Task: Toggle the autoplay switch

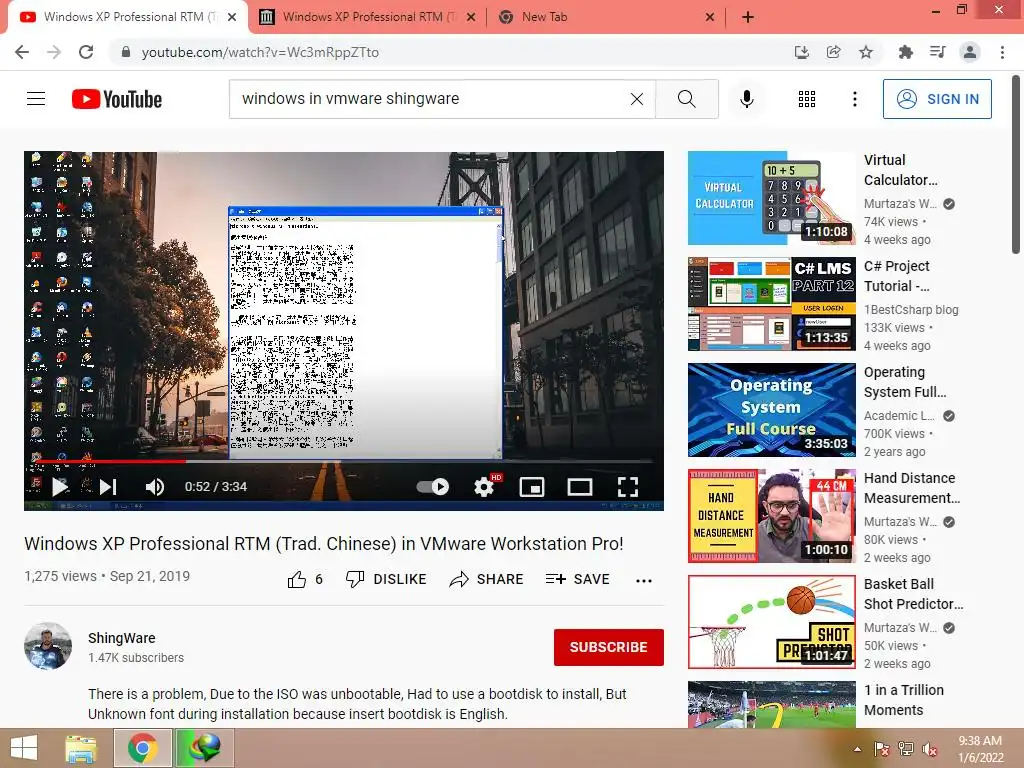Action: pos(432,487)
